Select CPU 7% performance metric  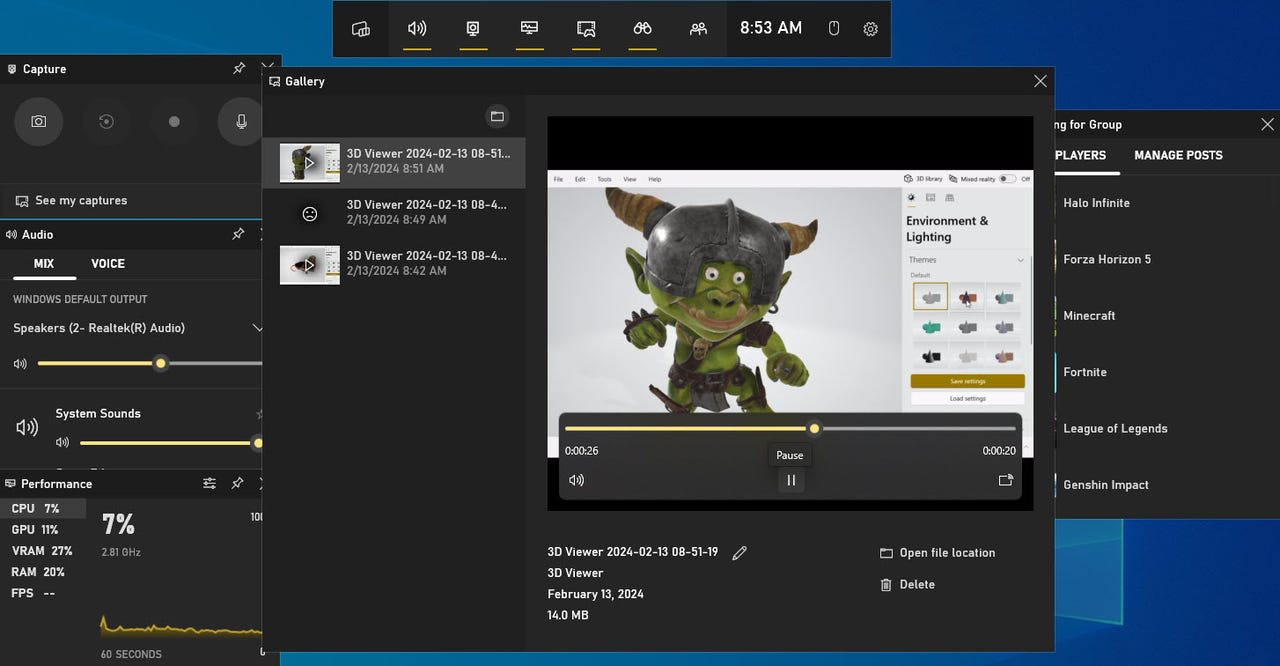[x=43, y=508]
